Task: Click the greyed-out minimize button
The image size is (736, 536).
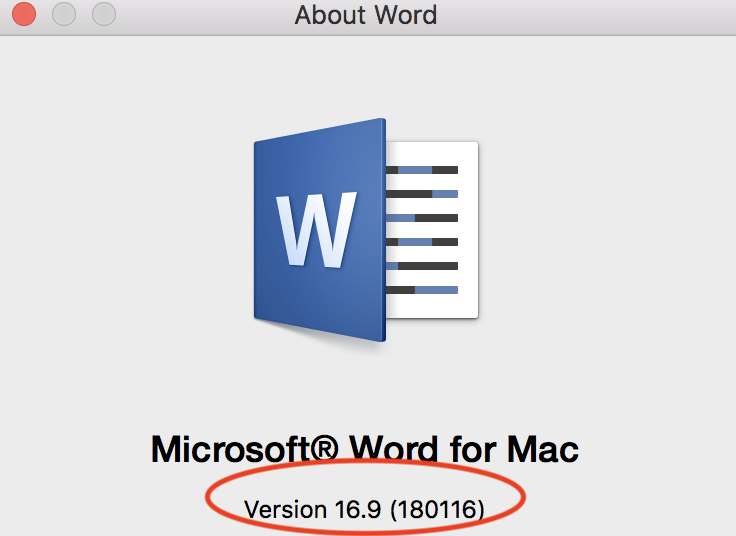Action: (x=64, y=14)
